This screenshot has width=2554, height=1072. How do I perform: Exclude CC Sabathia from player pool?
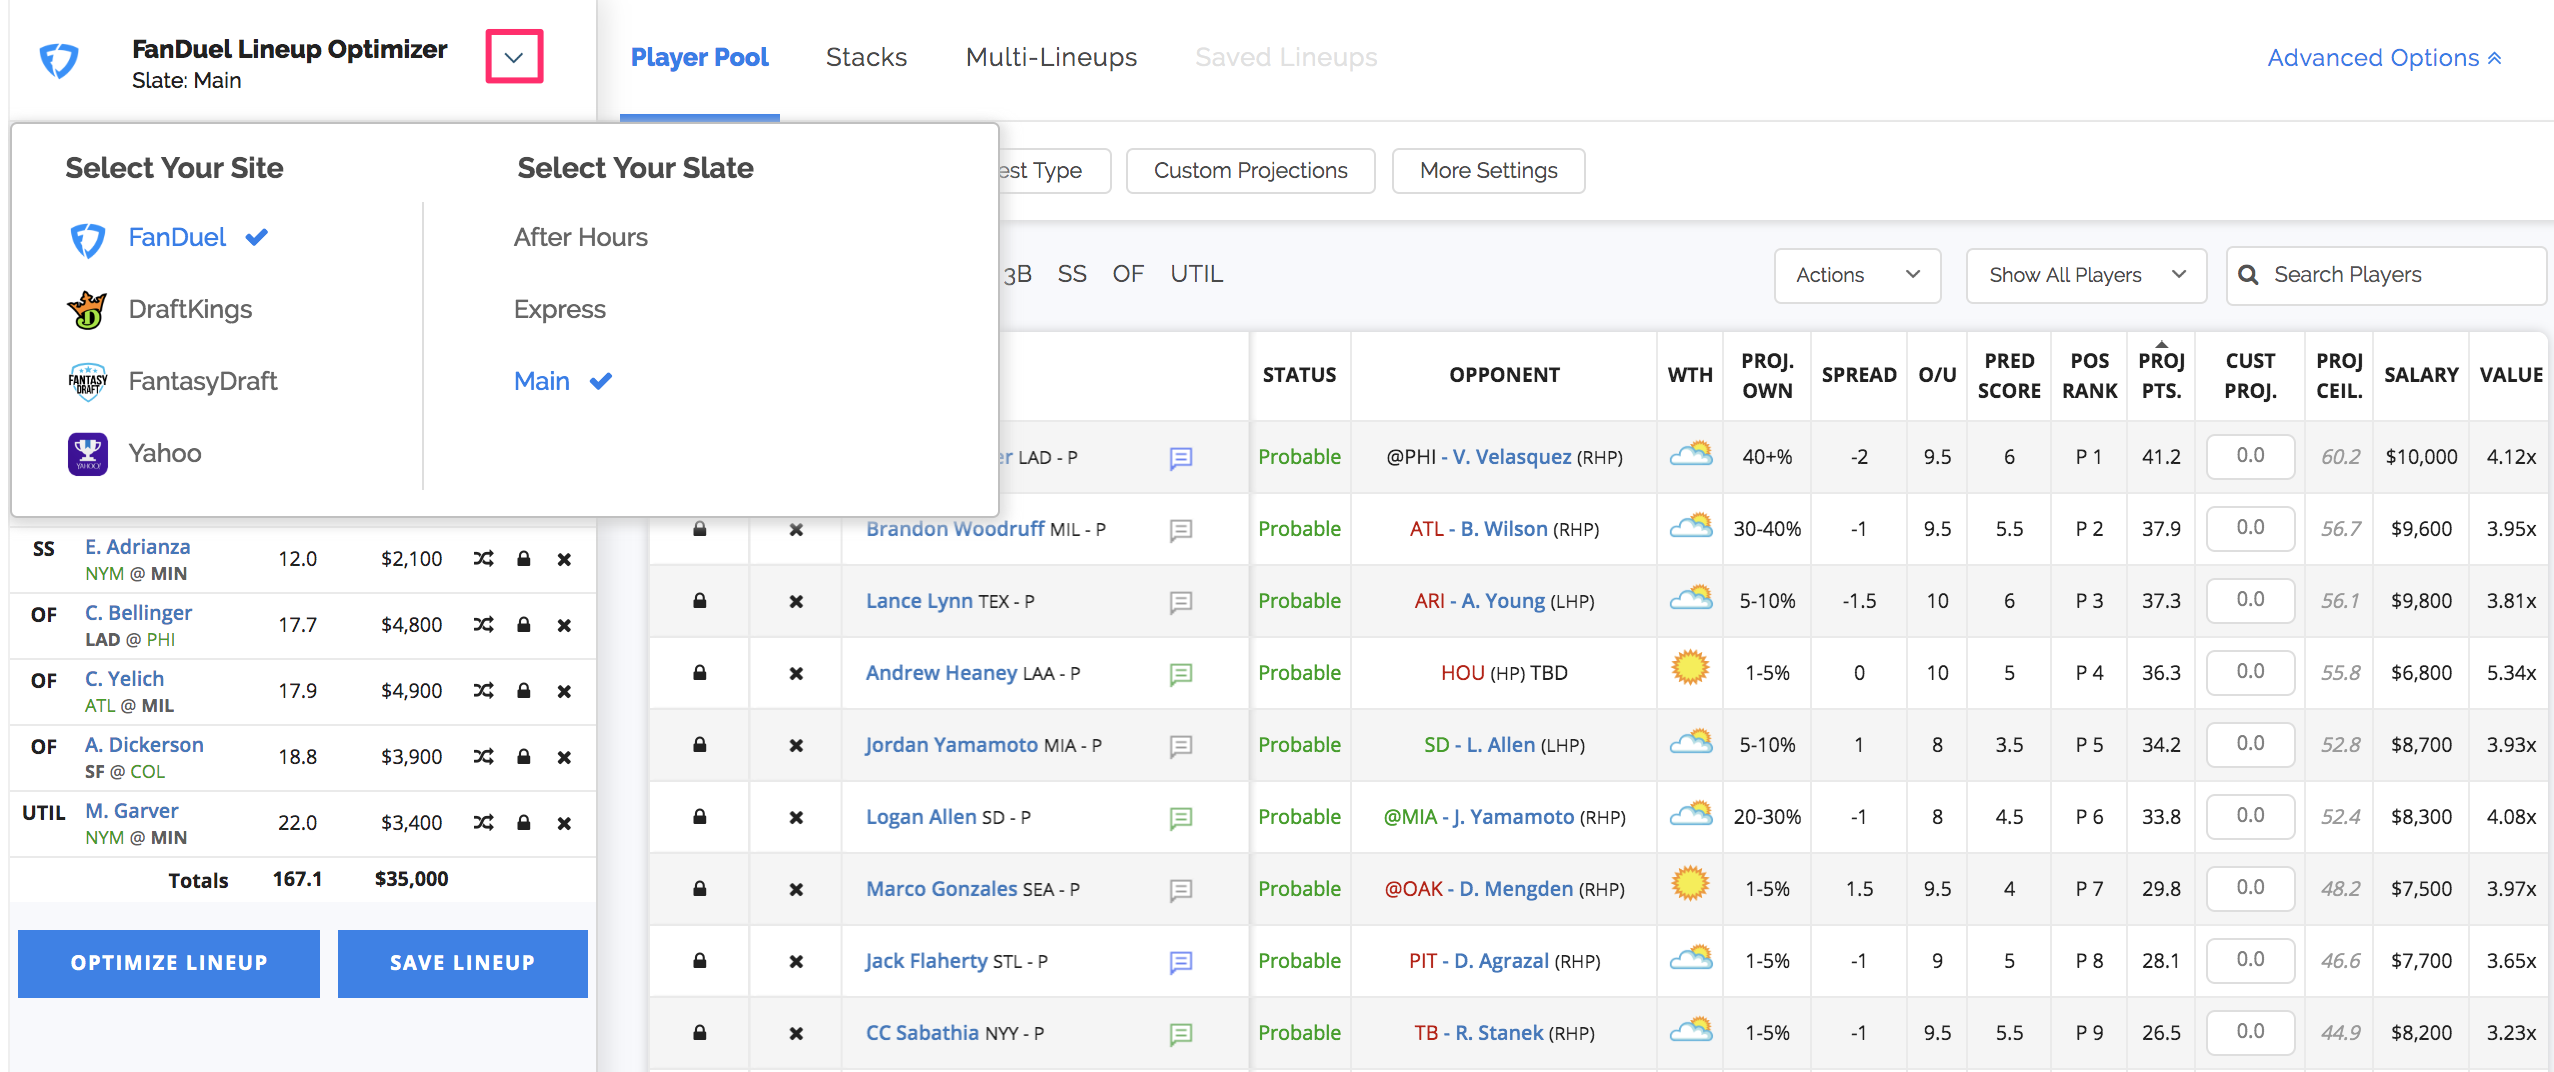tap(796, 1034)
